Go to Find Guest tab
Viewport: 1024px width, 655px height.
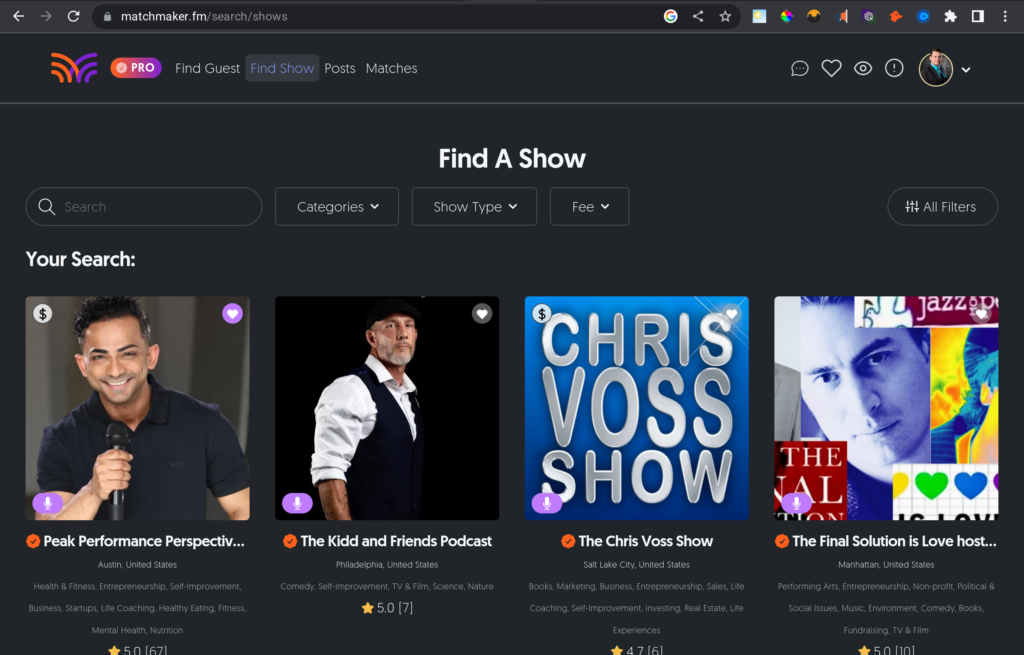click(207, 68)
